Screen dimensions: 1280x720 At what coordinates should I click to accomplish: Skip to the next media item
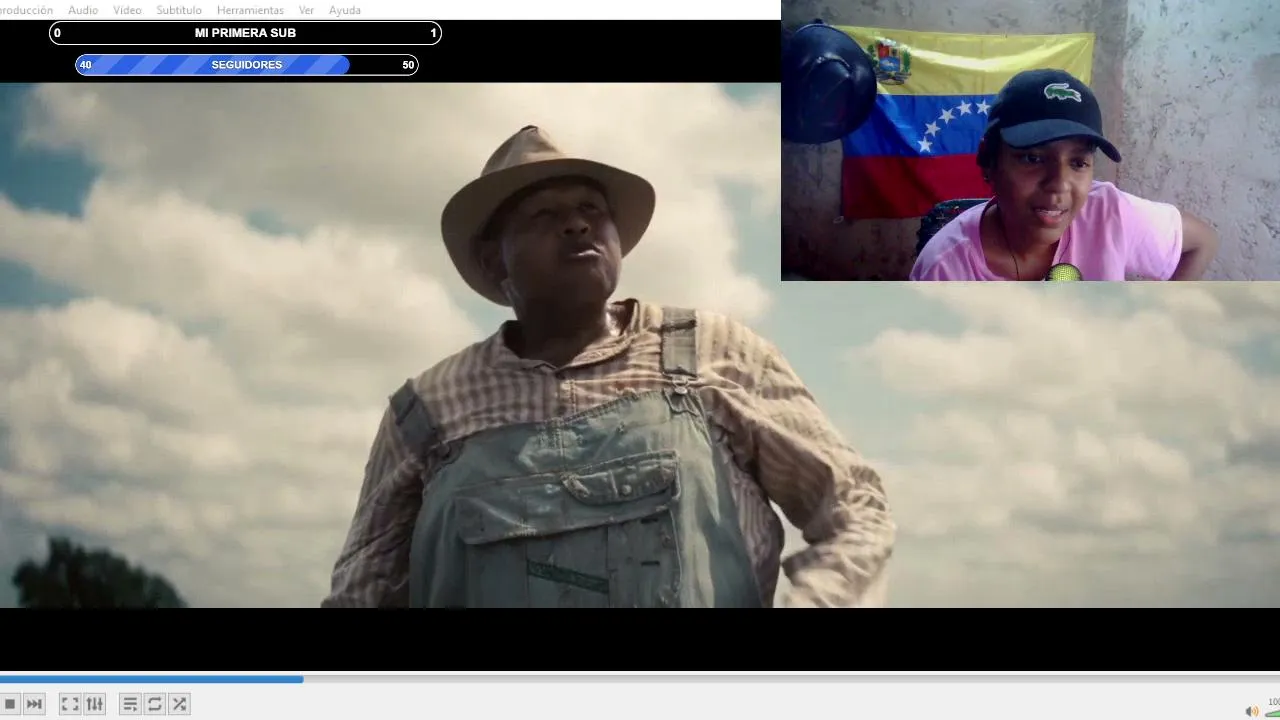click(x=34, y=704)
